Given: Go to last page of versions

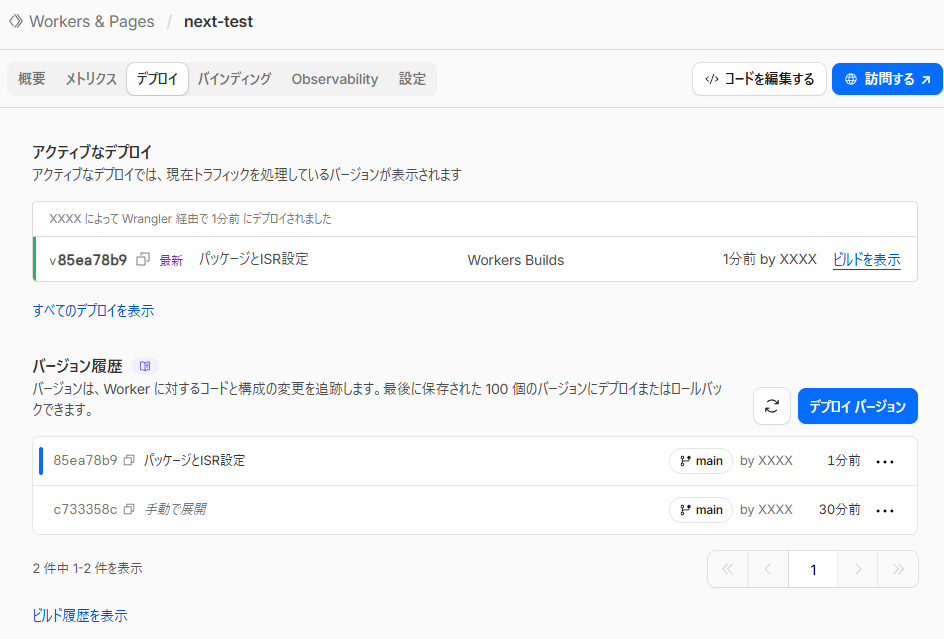Looking at the screenshot, I should 898,569.
